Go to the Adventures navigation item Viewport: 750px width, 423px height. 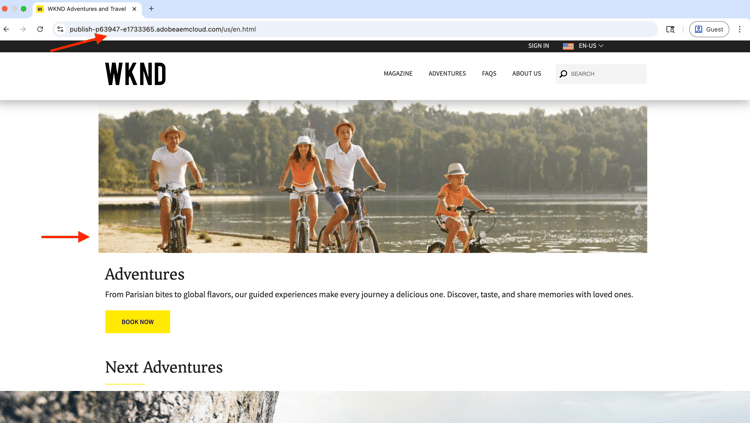point(447,74)
